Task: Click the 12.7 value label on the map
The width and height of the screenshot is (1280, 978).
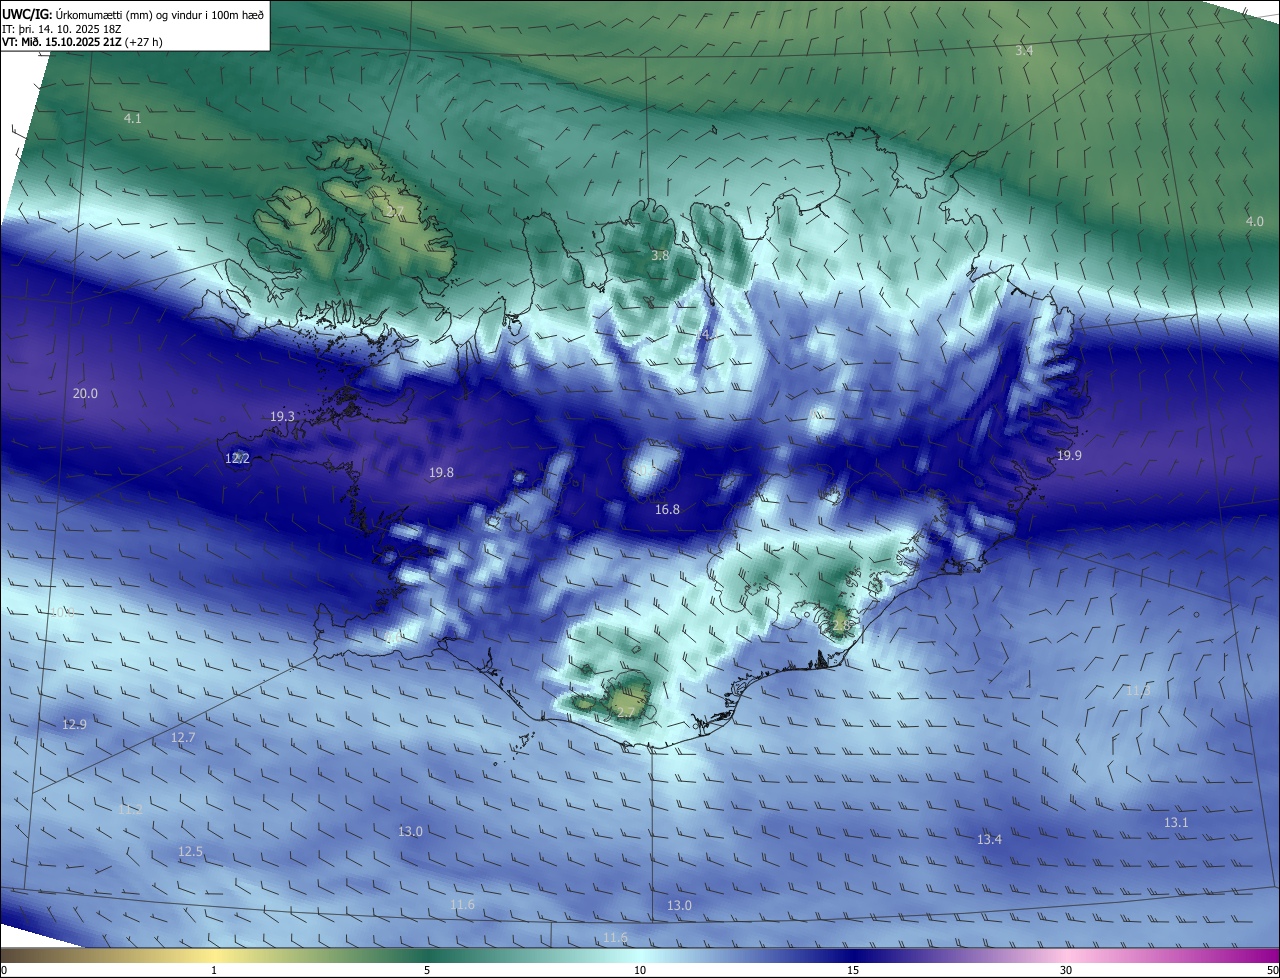Action: [x=183, y=737]
